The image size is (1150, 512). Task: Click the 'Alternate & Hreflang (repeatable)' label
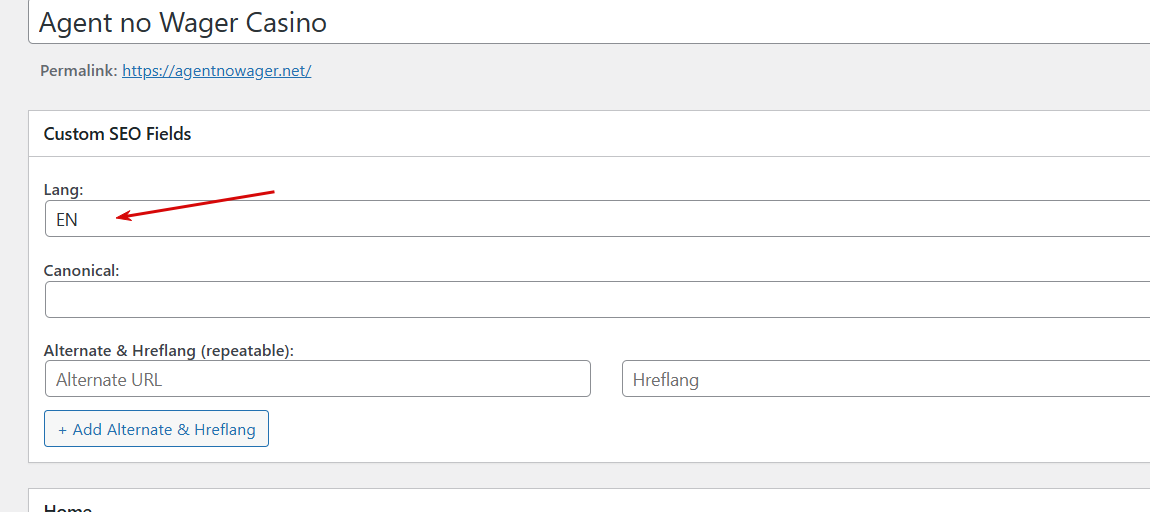pos(168,351)
